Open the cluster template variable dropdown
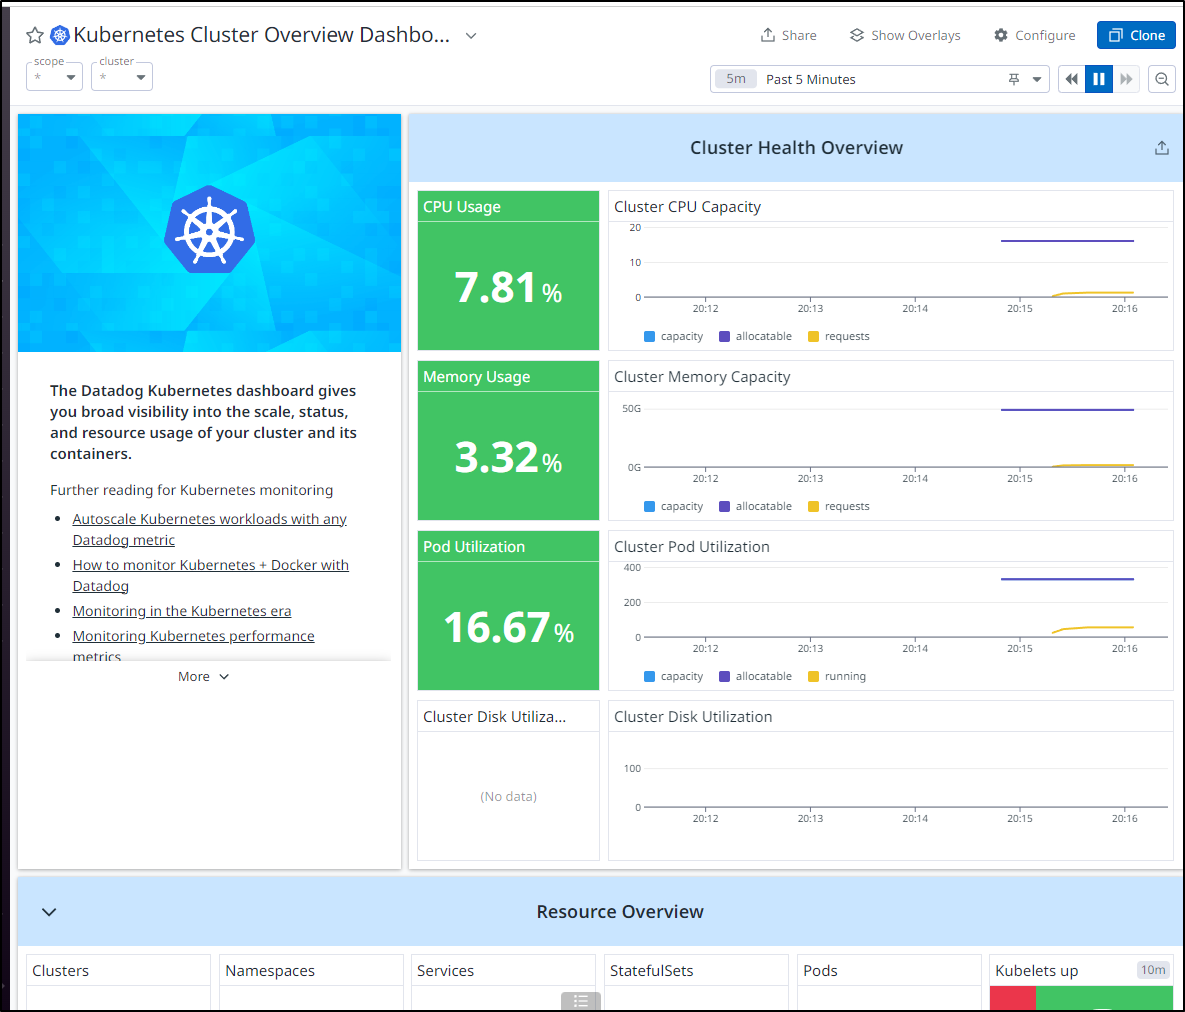This screenshot has width=1185, height=1012. pos(122,76)
